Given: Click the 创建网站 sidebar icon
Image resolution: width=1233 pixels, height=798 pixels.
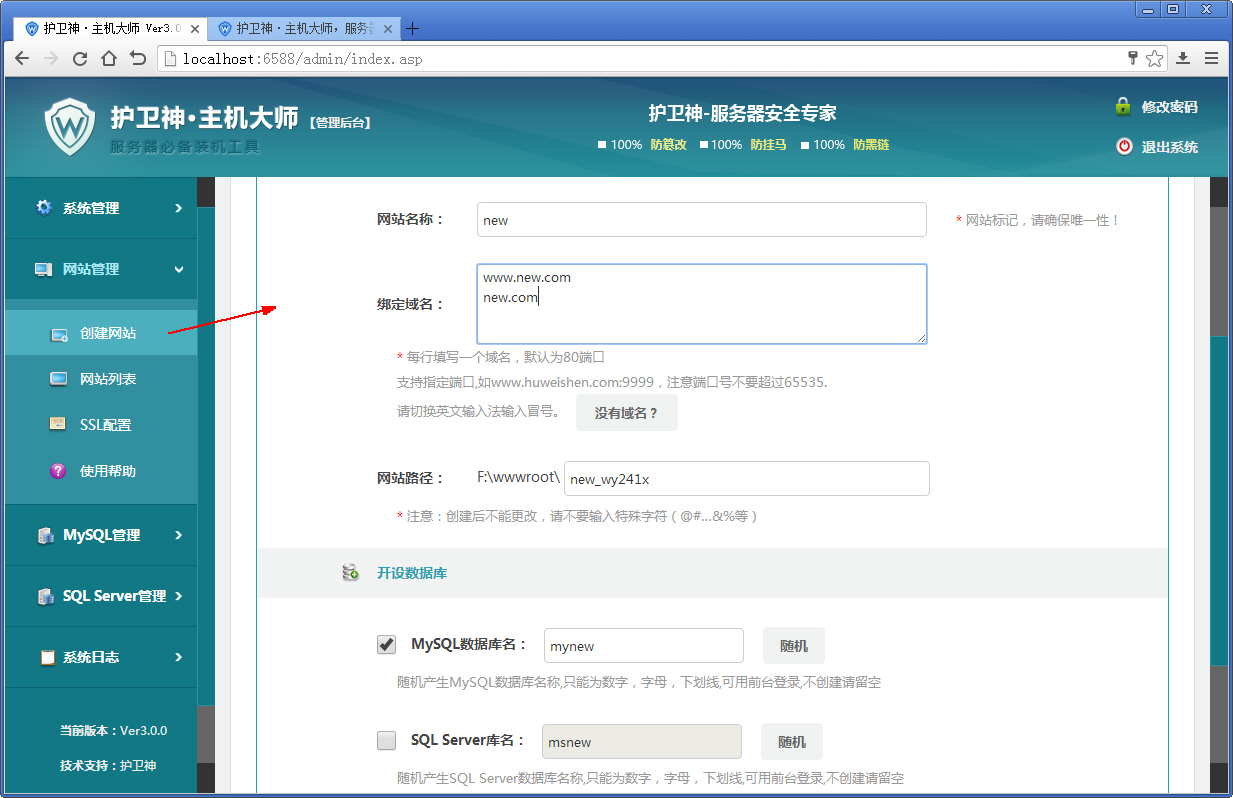Looking at the screenshot, I should coord(59,334).
